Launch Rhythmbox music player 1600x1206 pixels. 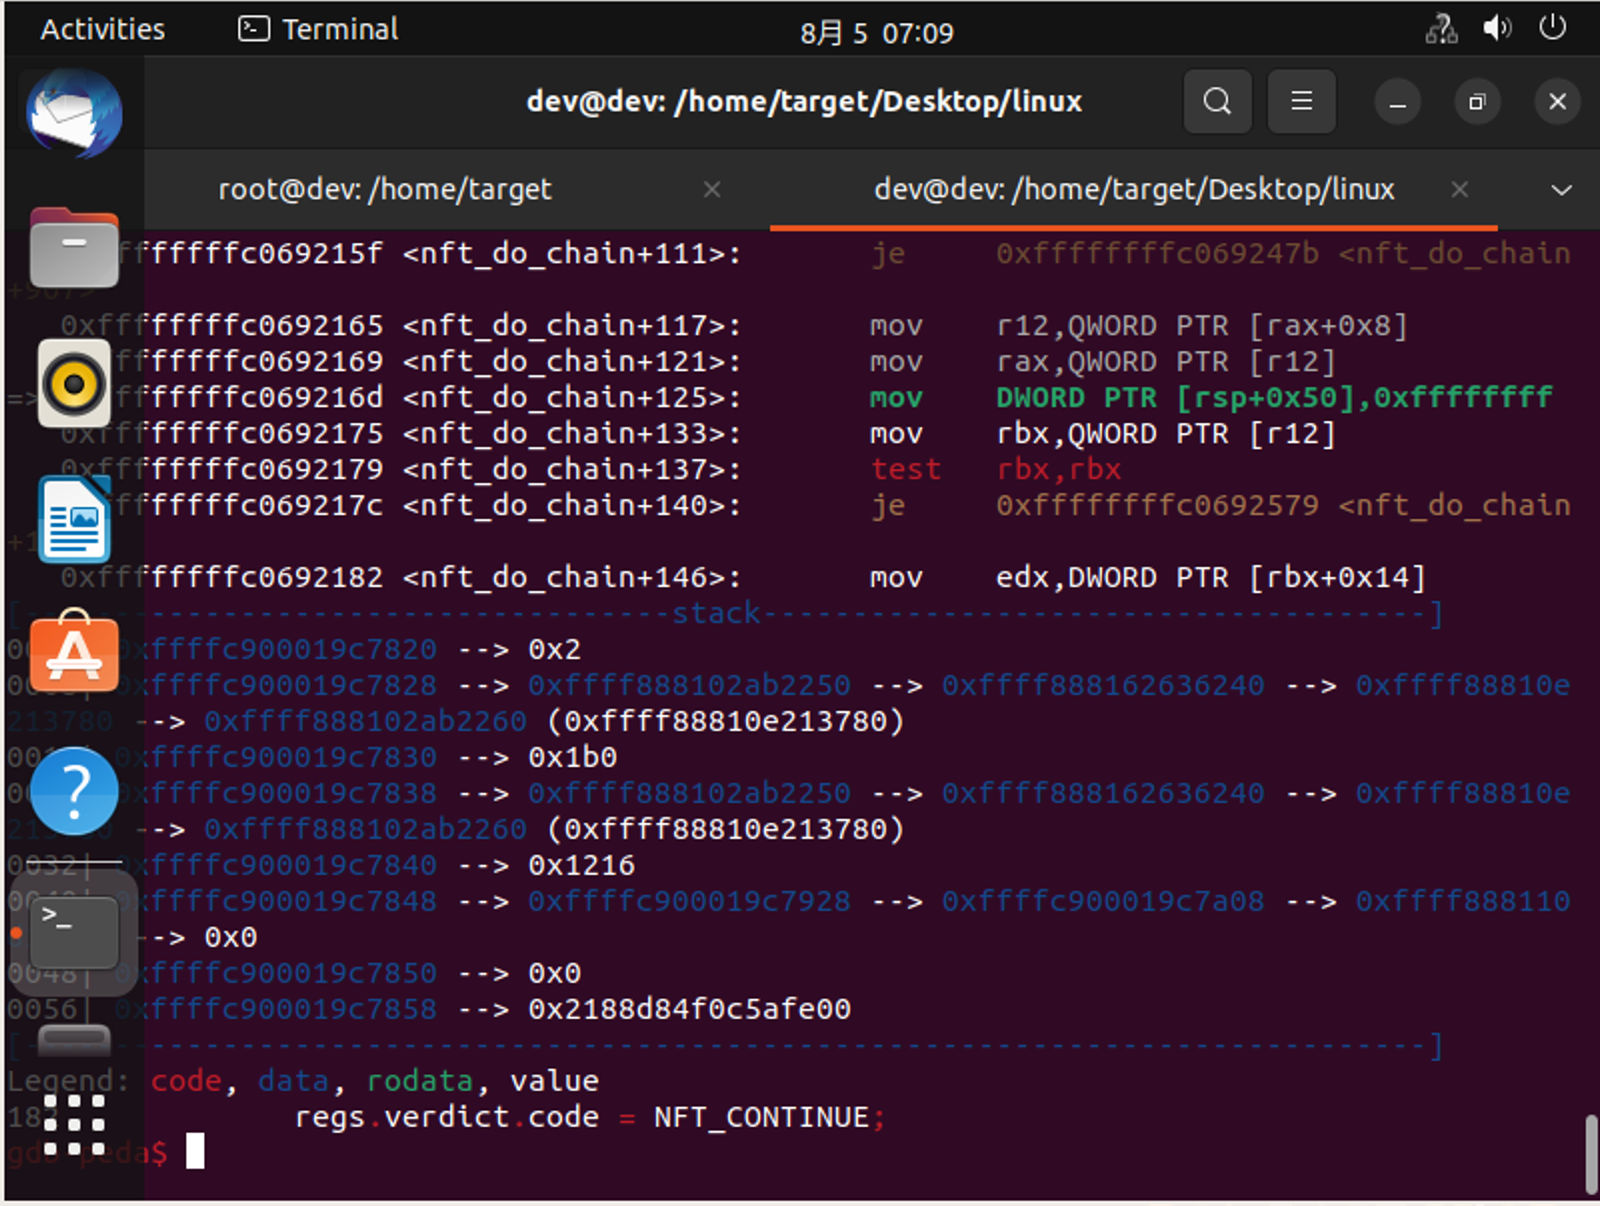click(74, 383)
